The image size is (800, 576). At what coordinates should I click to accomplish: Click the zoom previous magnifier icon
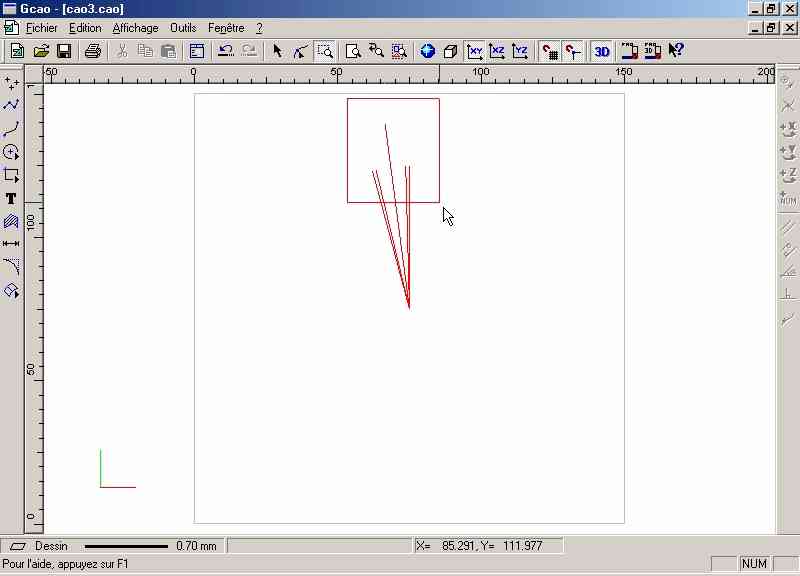pyautogui.click(x=377, y=51)
